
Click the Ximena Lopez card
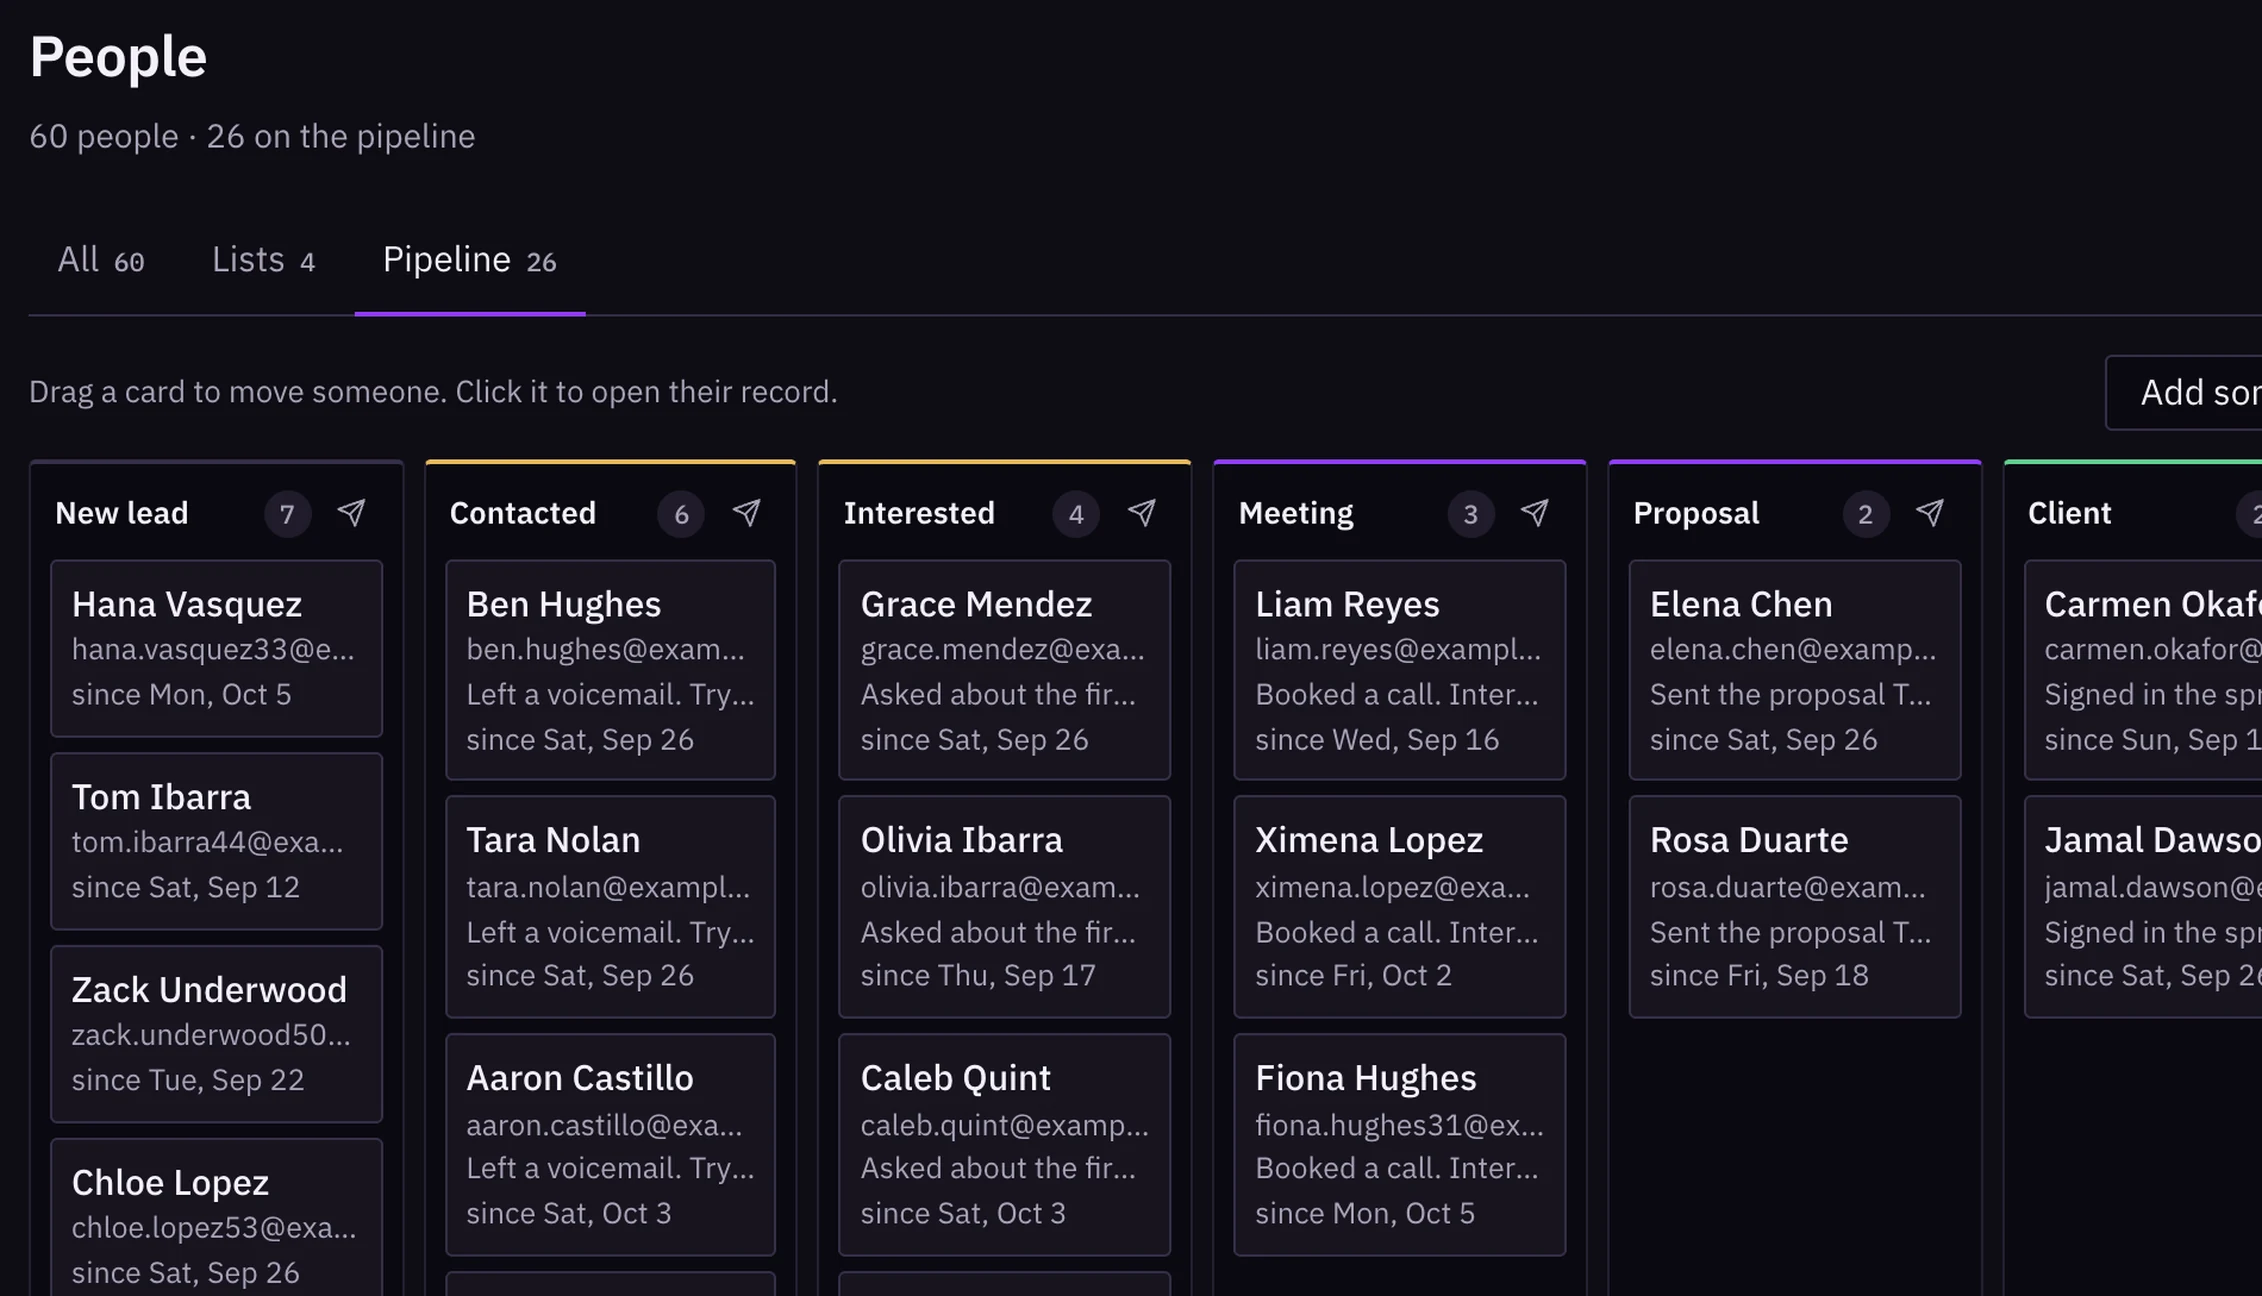[1399, 907]
